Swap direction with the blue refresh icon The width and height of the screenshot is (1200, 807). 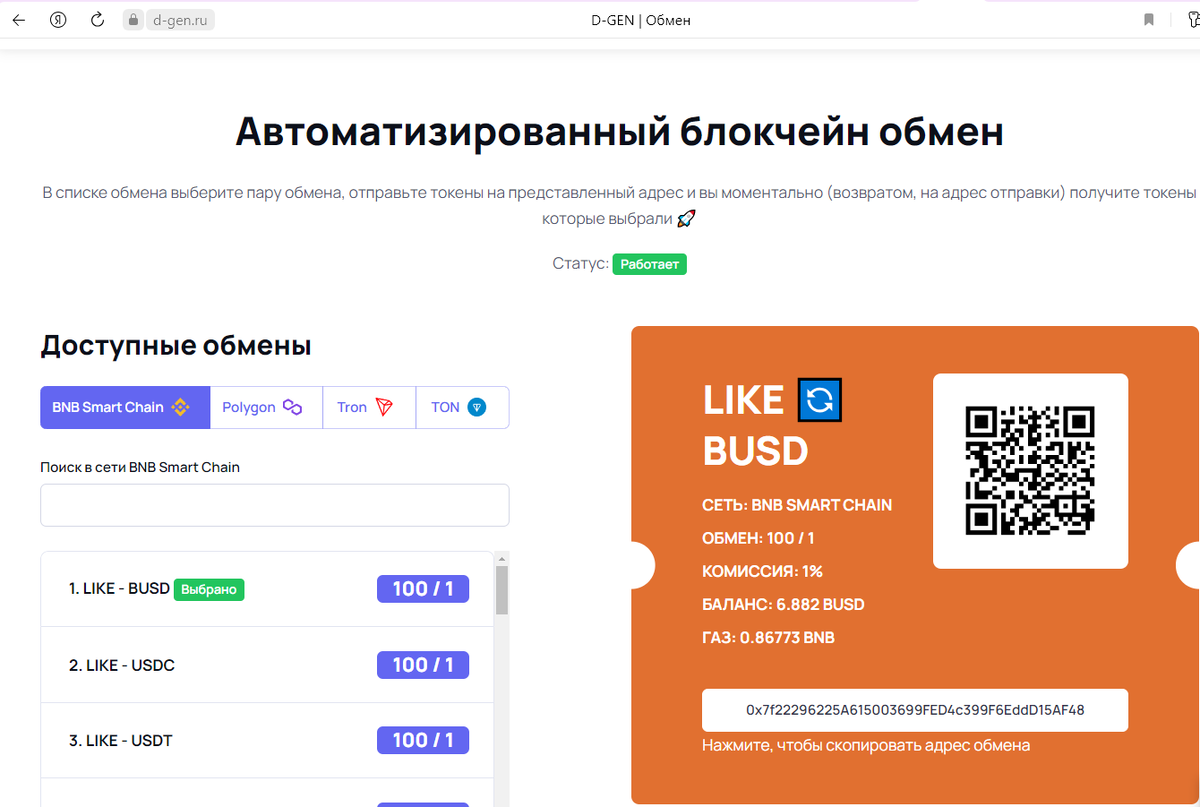pyautogui.click(x=820, y=400)
